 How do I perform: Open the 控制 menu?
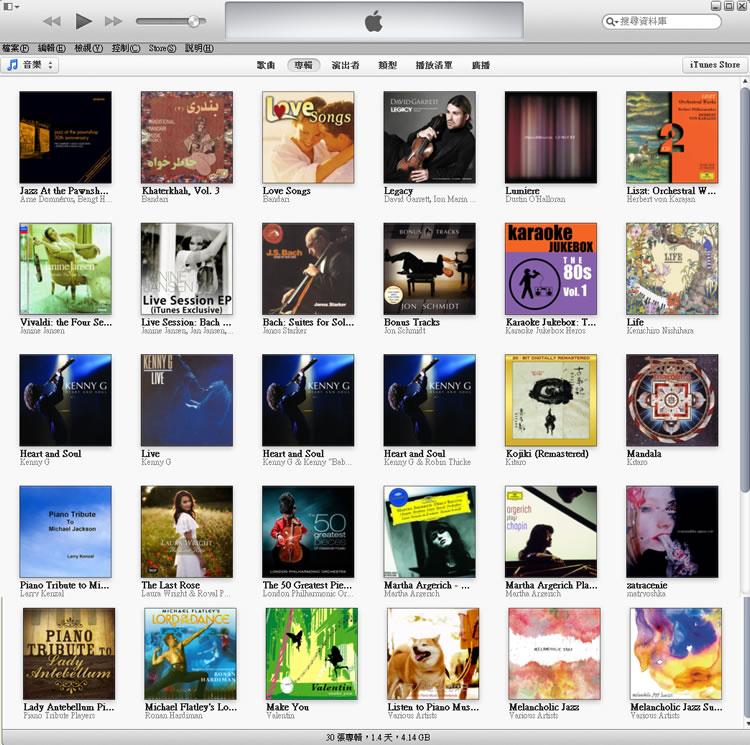126,48
